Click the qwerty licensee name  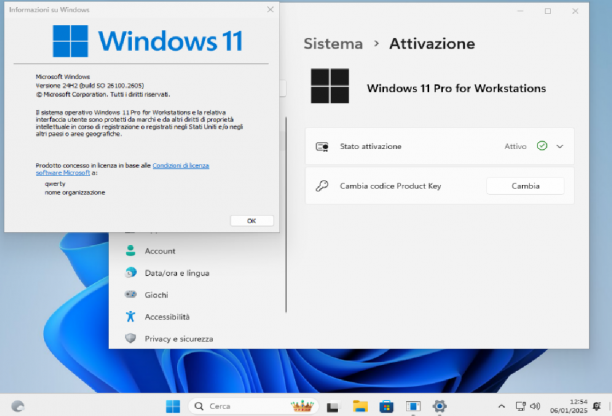[x=55, y=184]
